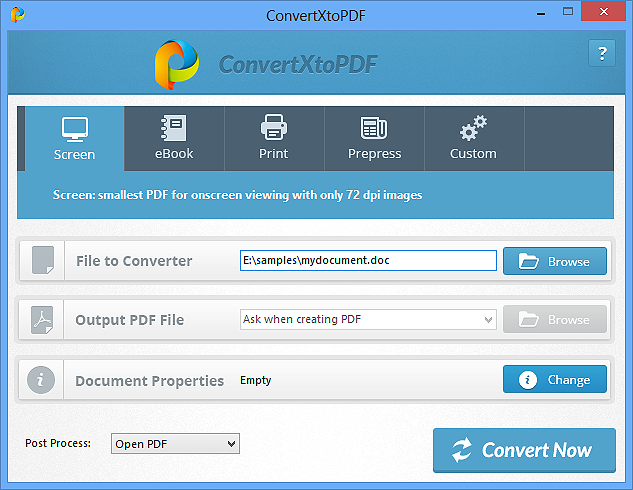Open the Output PDF File dropdown
Image resolution: width=633 pixels, height=490 pixels.
click(x=368, y=319)
